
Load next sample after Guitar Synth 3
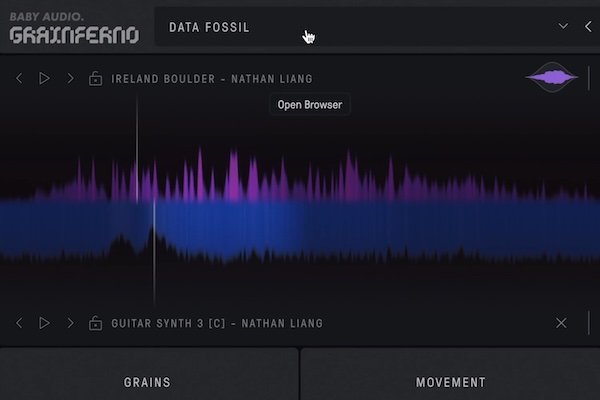tap(70, 323)
